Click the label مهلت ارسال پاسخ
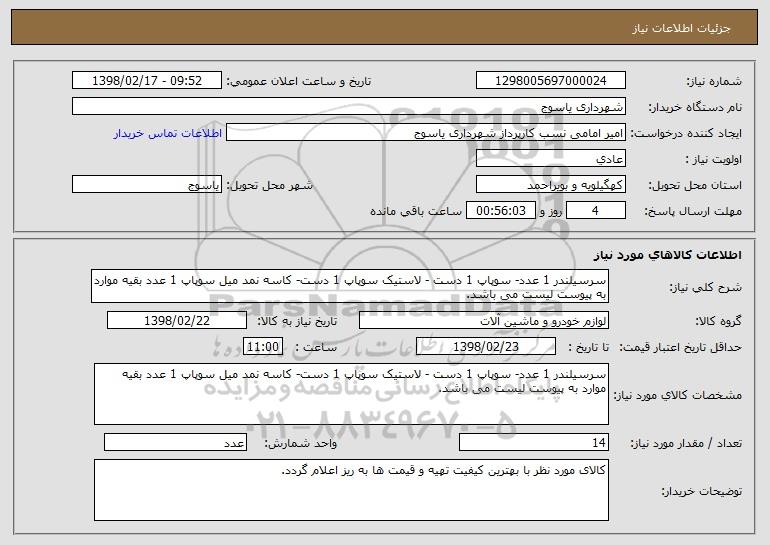This screenshot has width=770, height=545. (x=693, y=211)
